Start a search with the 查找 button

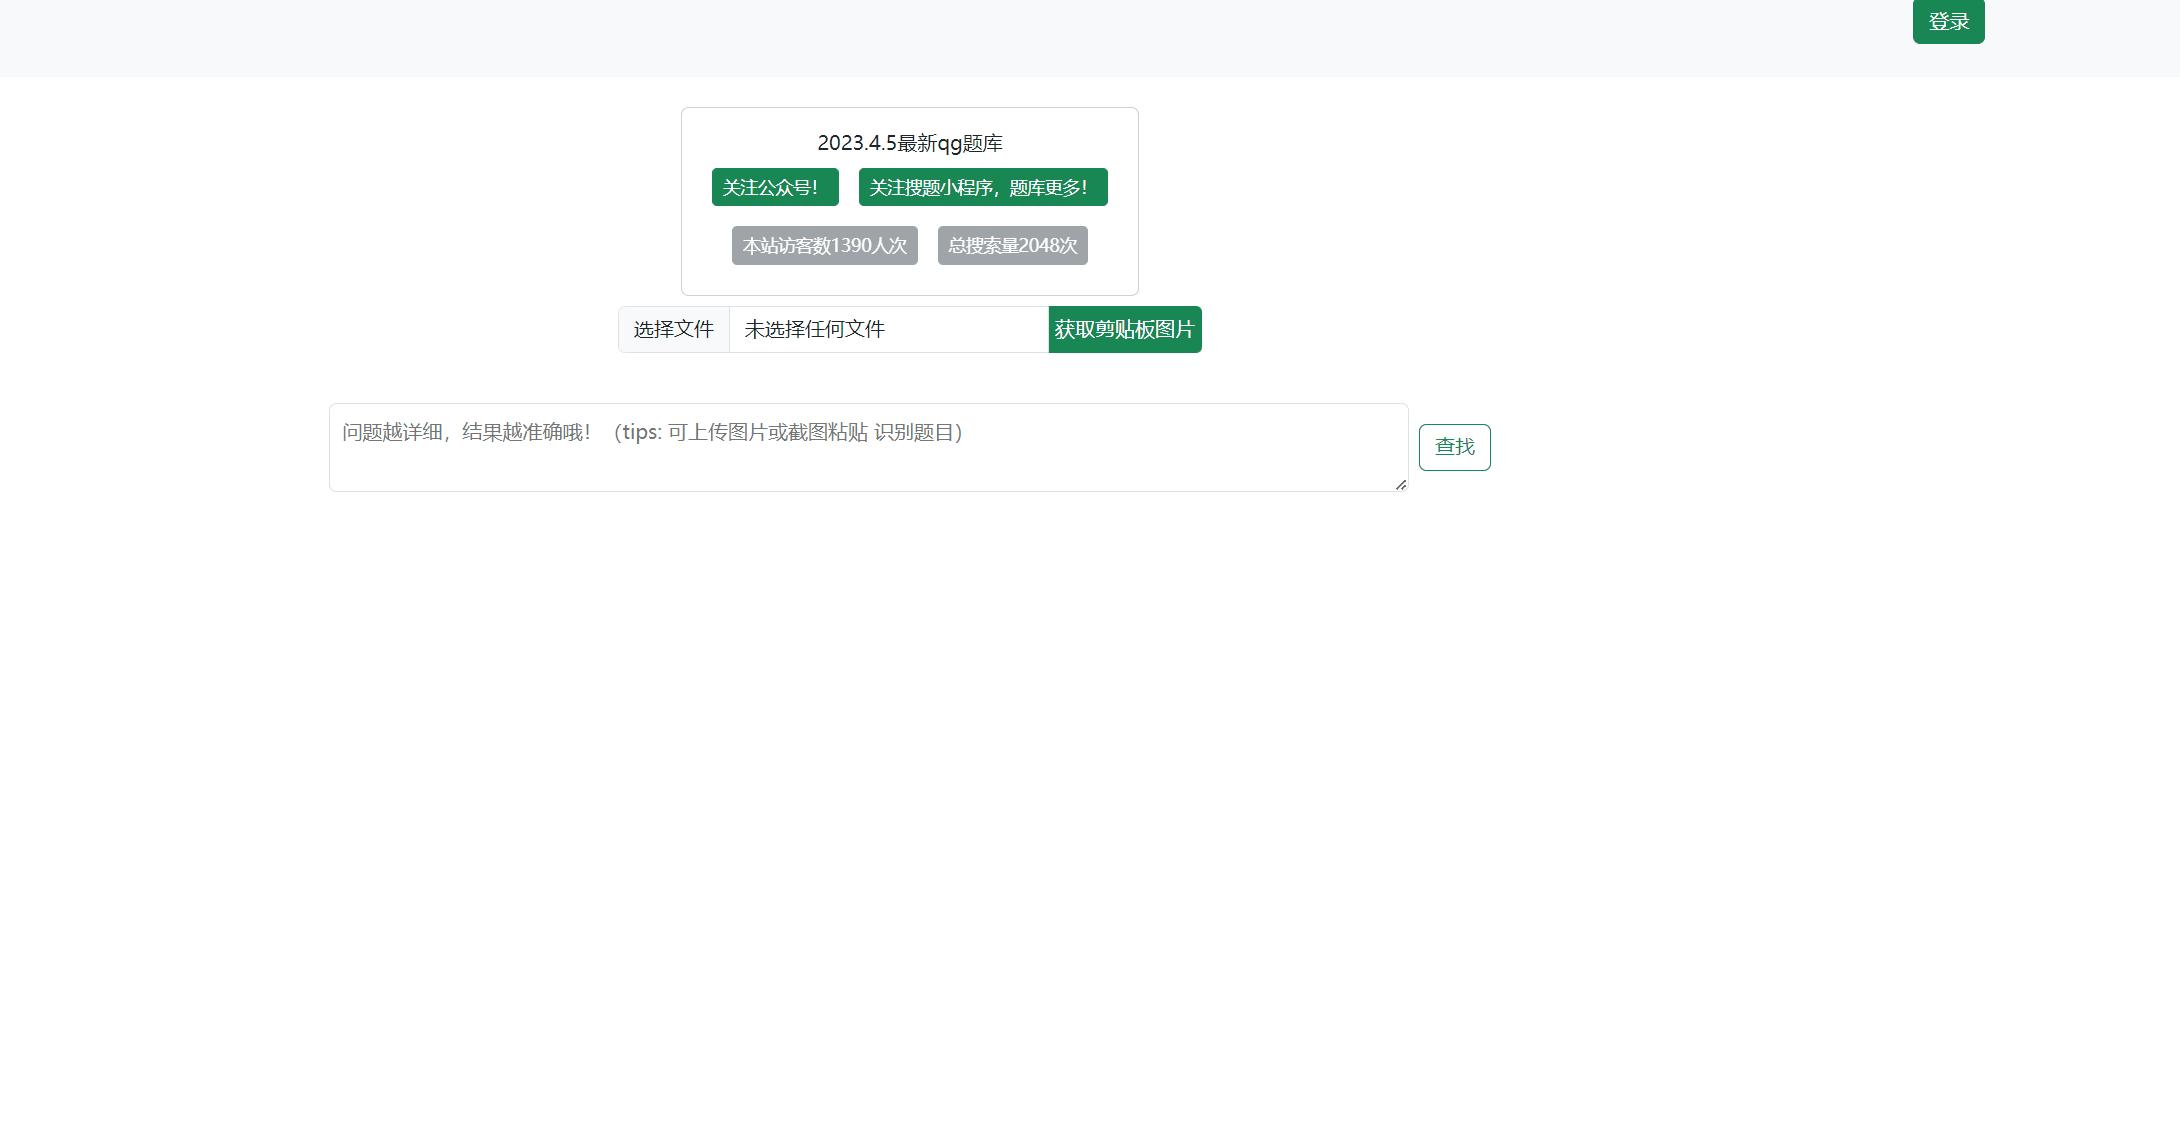(1454, 447)
